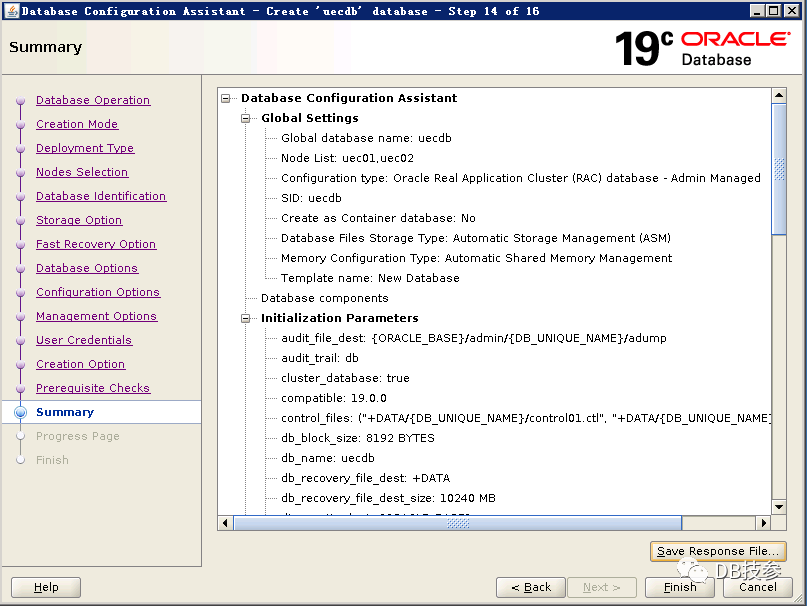Jump to Deployment Type step

click(x=85, y=148)
